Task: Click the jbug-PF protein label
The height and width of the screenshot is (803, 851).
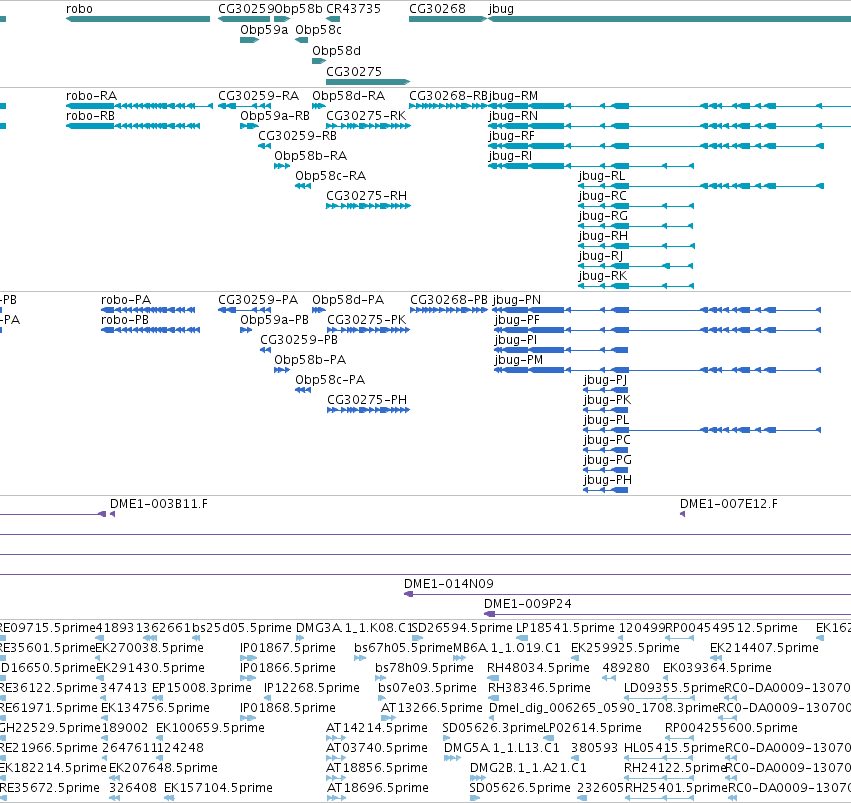Action: 517,320
